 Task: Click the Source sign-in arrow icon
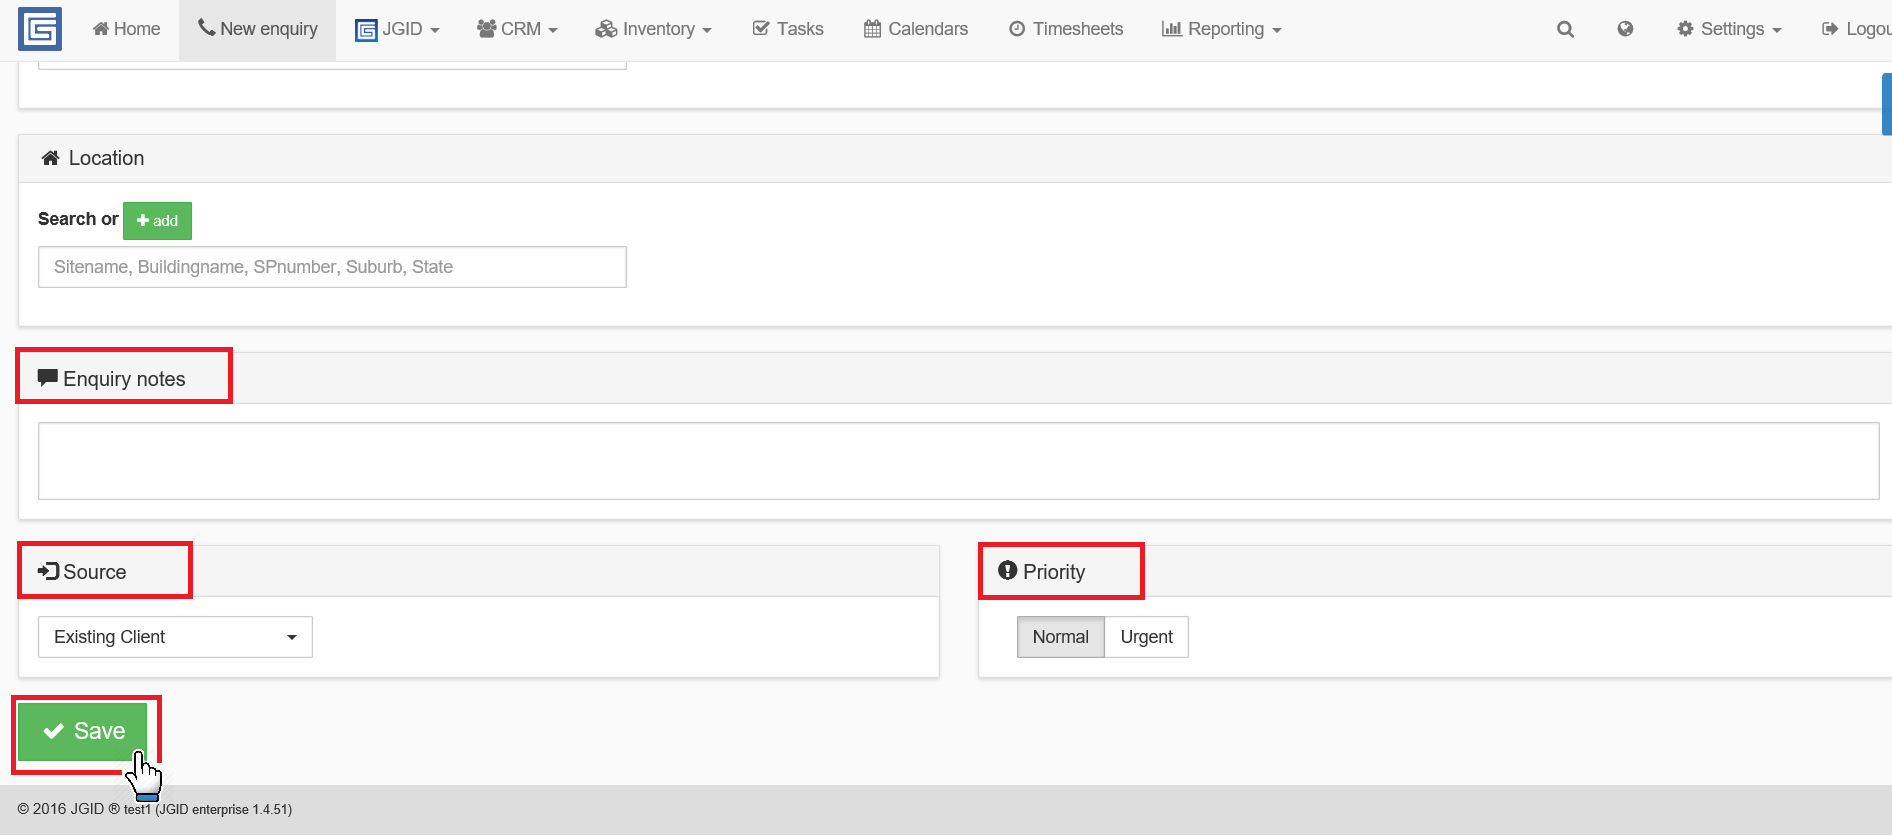click(x=48, y=571)
